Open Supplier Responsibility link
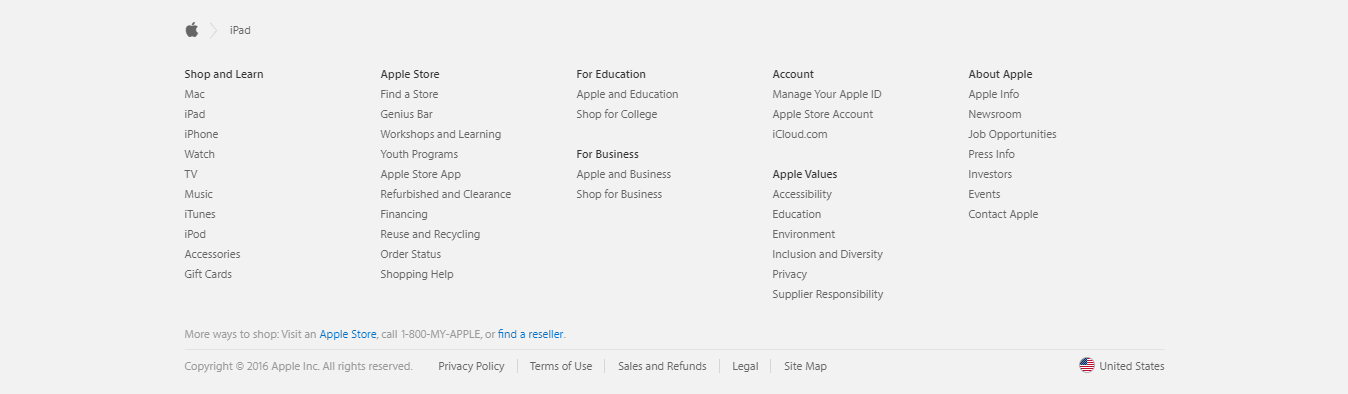1348x394 pixels. point(828,294)
